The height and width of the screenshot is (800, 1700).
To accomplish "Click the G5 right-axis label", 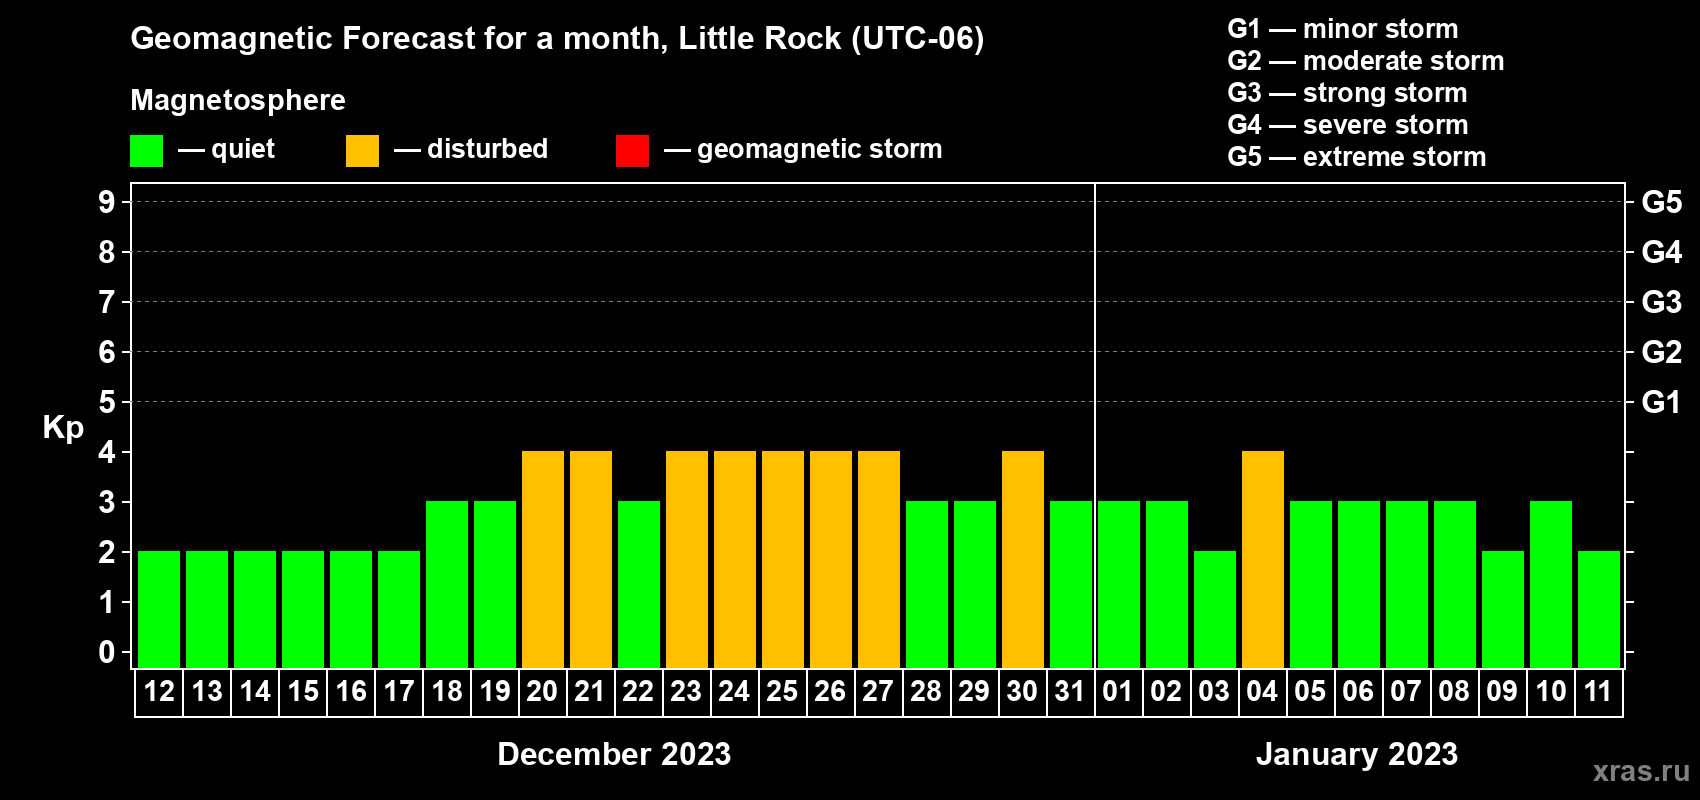I will click(x=1662, y=202).
